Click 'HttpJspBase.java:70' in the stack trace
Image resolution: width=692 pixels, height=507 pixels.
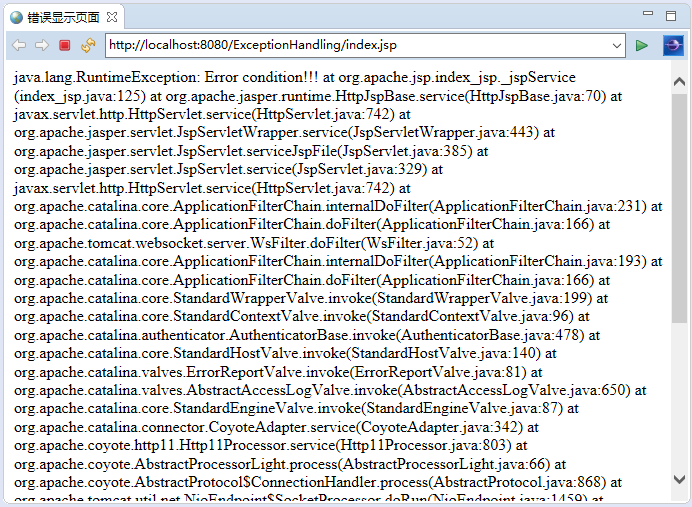click(538, 96)
